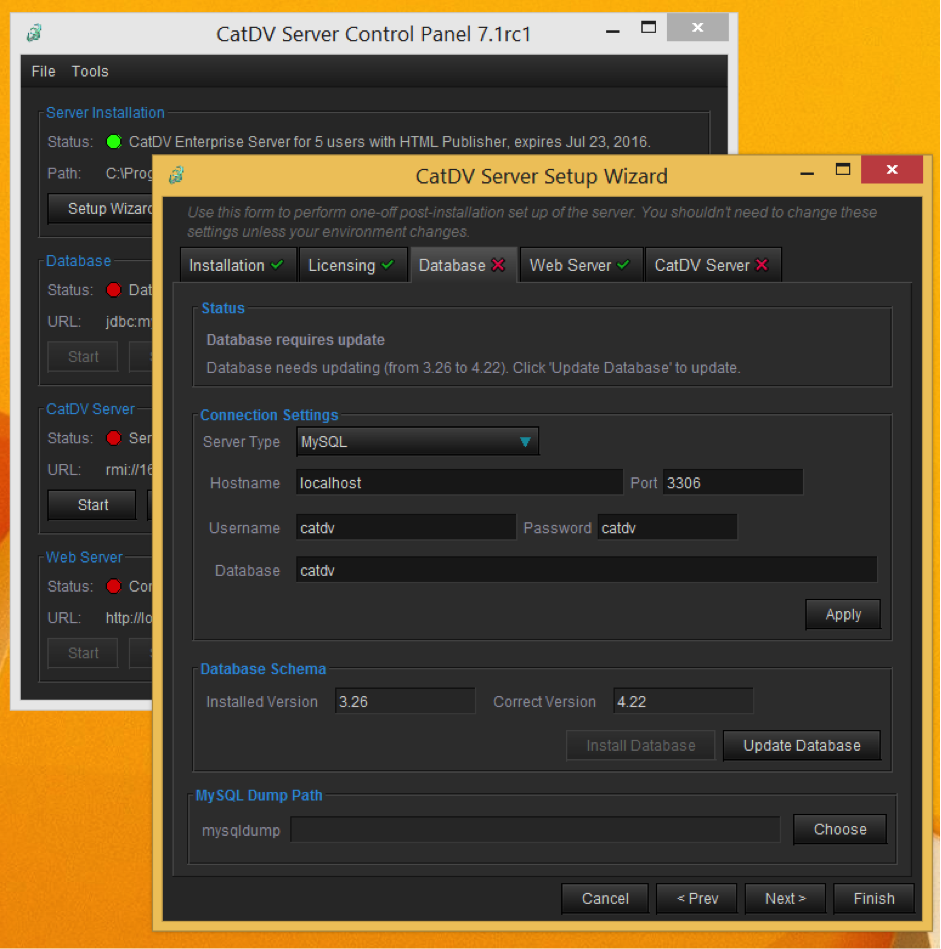Screen dimensions: 941x949
Task: Click into the Port field
Action: pyautogui.click(x=732, y=483)
